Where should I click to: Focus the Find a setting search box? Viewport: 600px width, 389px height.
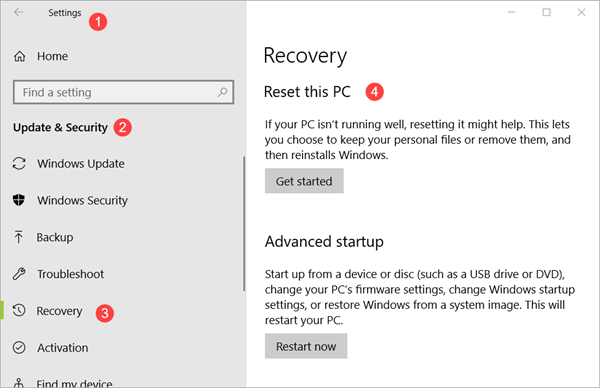123,92
